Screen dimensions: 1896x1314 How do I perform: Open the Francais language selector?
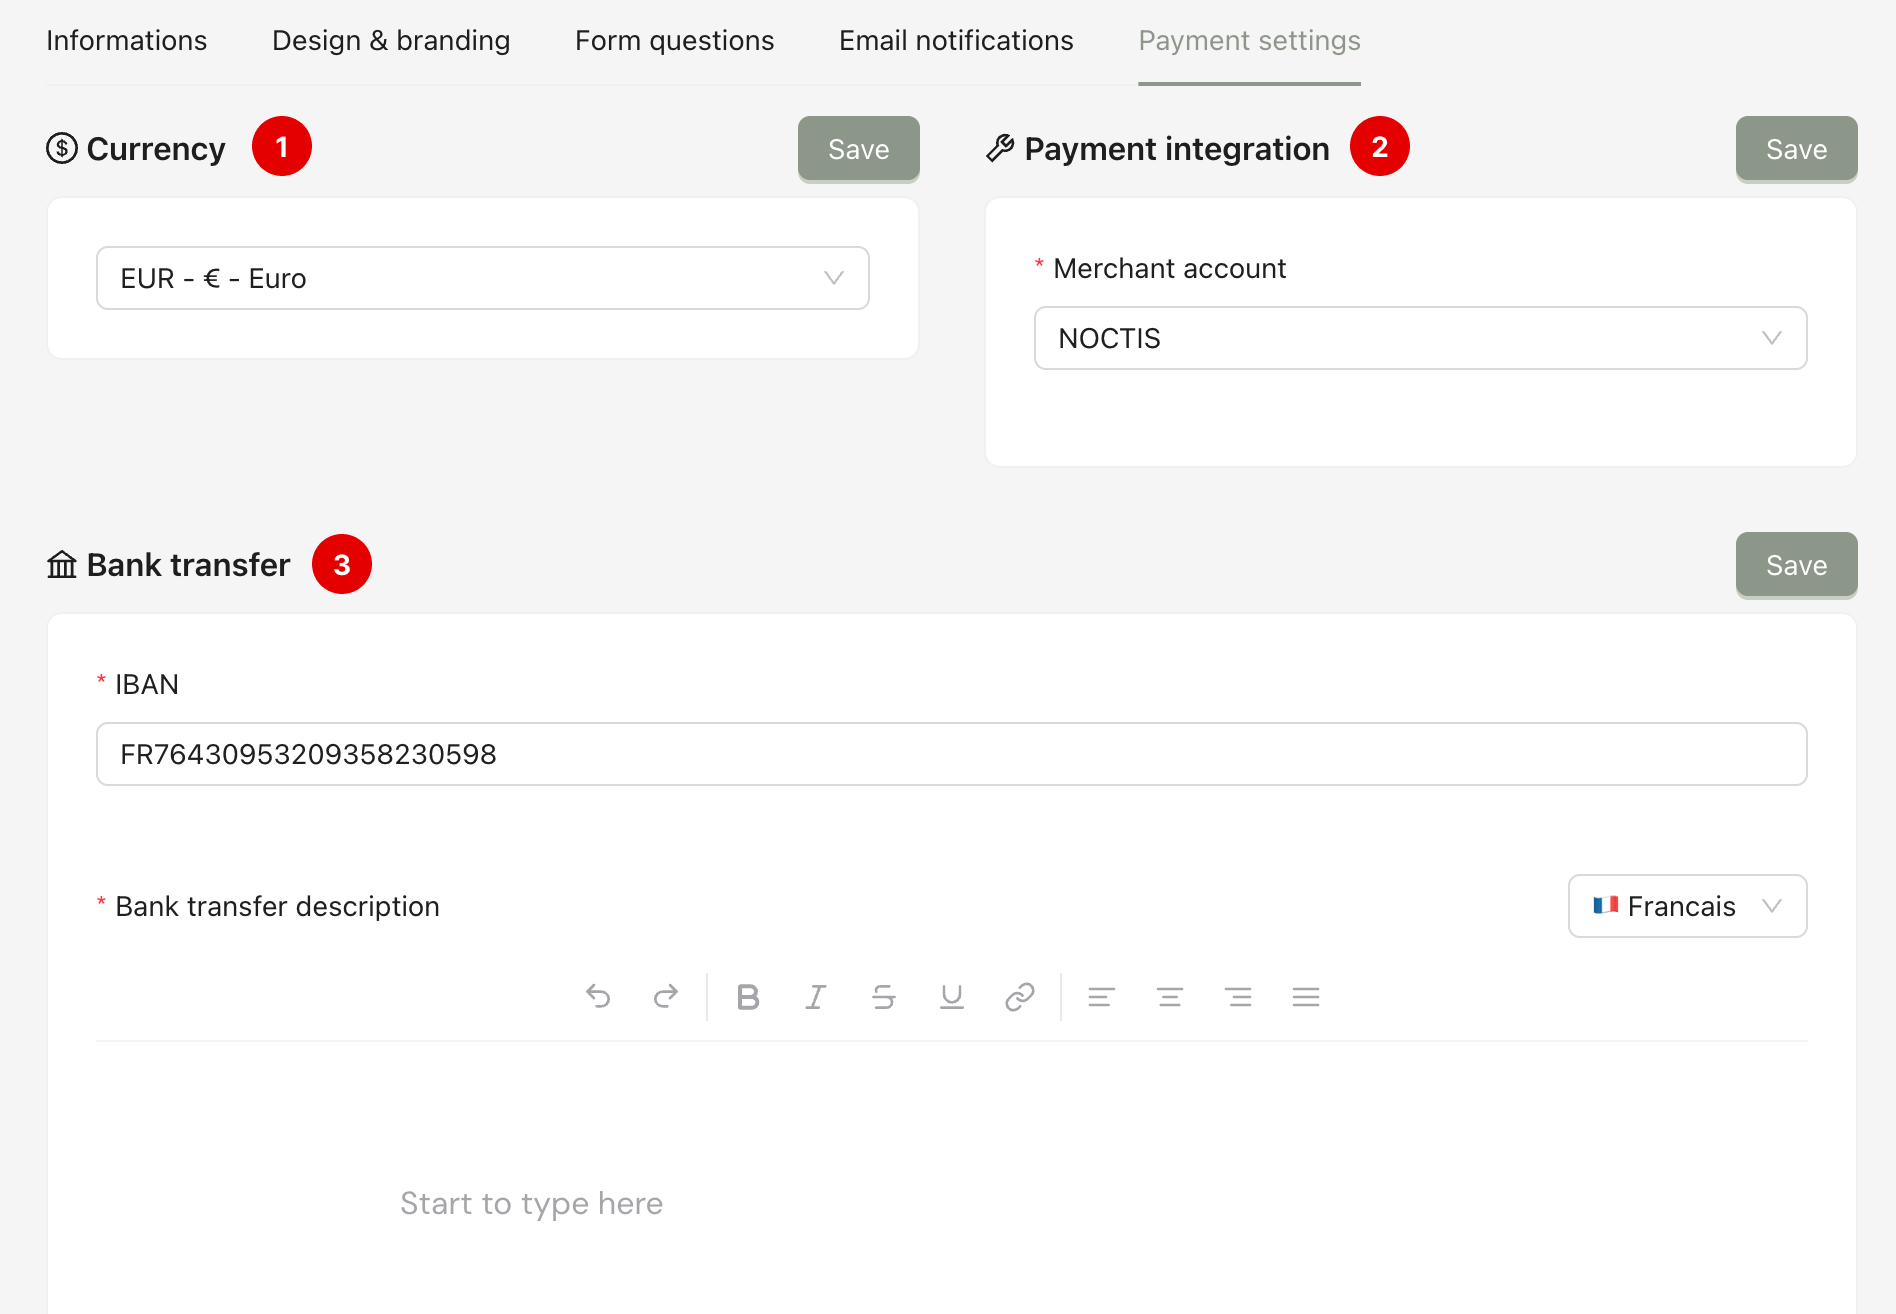coord(1687,906)
